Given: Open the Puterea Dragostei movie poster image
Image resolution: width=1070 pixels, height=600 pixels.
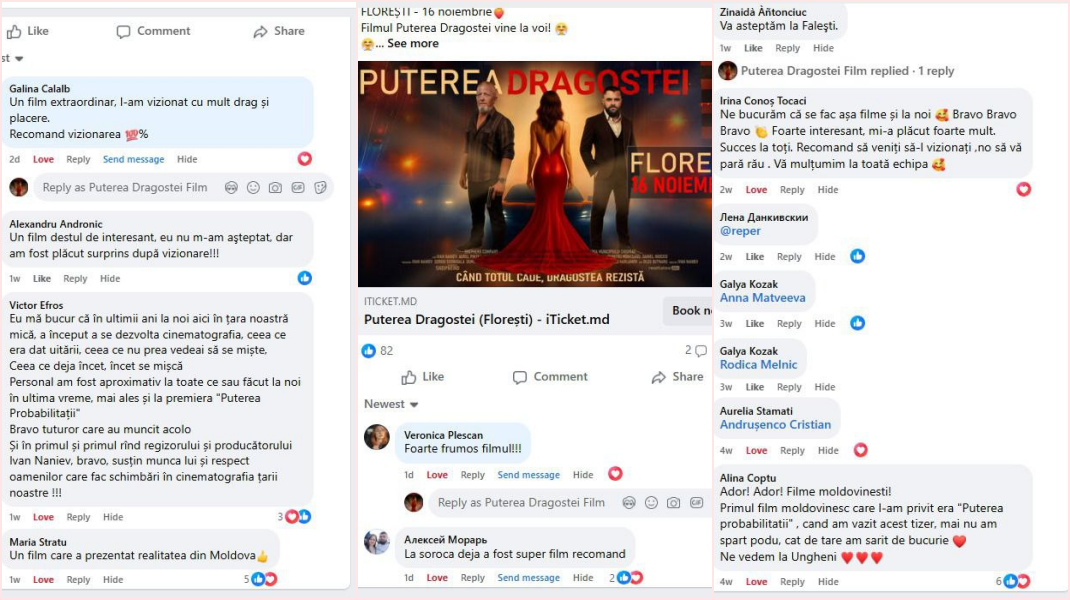Looking at the screenshot, I should coord(535,175).
